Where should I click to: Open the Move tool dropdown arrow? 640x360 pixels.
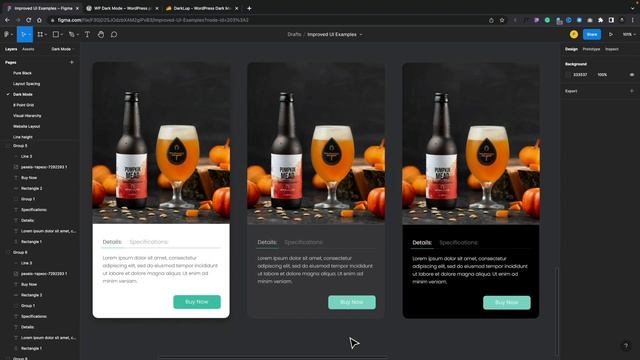pos(29,35)
